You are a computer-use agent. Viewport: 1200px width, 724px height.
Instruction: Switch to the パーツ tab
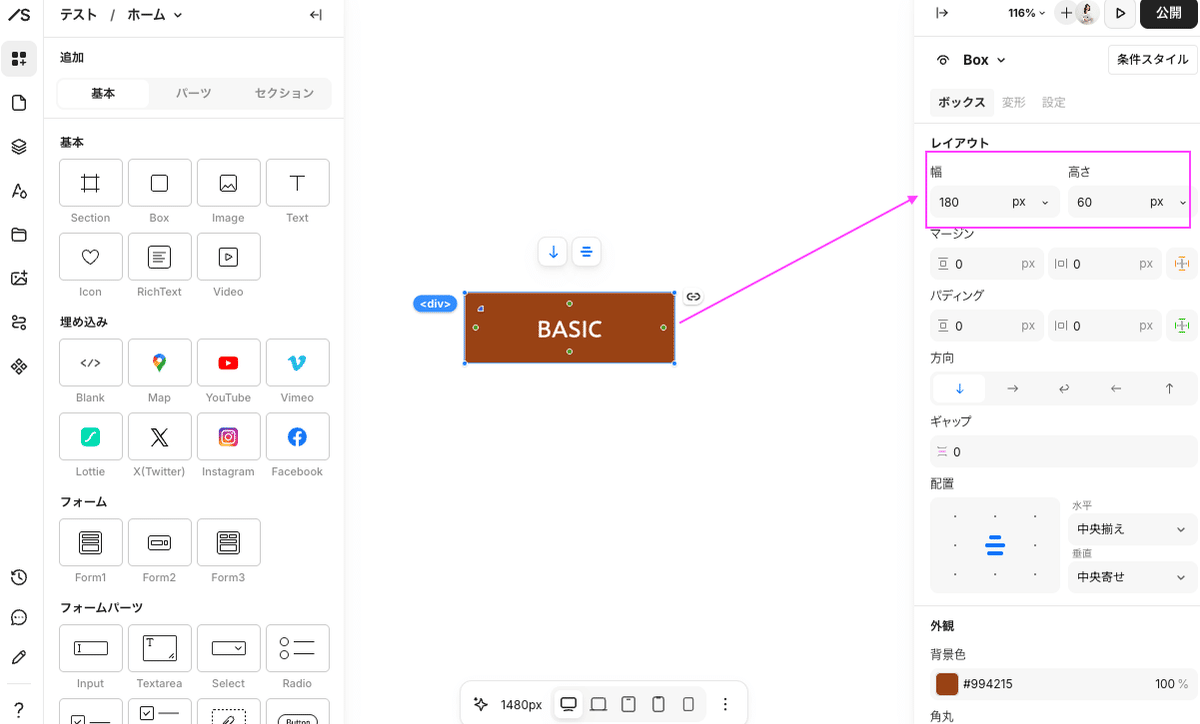click(194, 93)
